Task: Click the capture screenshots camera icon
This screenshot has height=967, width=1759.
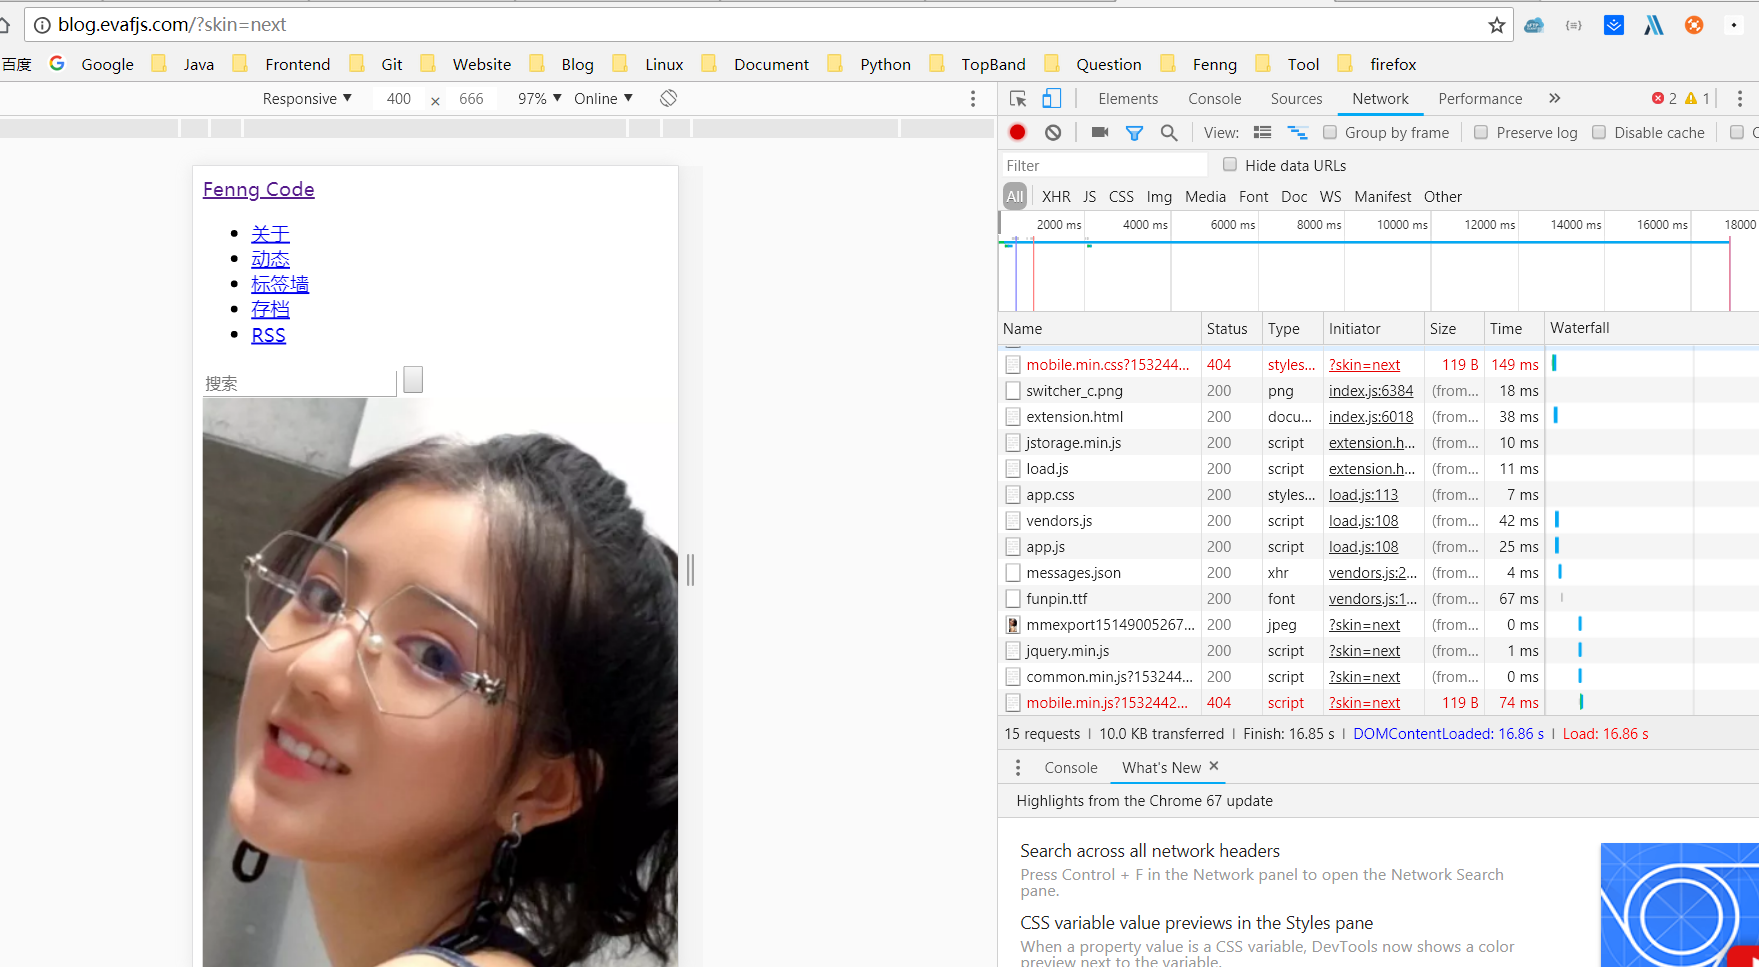Action: [1100, 132]
